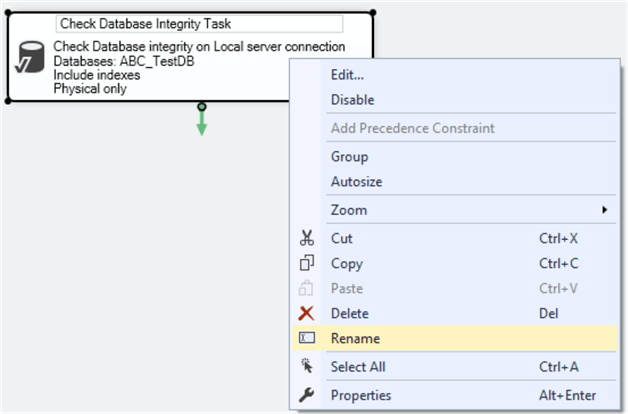Click the task box top-right corner handle
The image size is (628, 414).
(373, 12)
